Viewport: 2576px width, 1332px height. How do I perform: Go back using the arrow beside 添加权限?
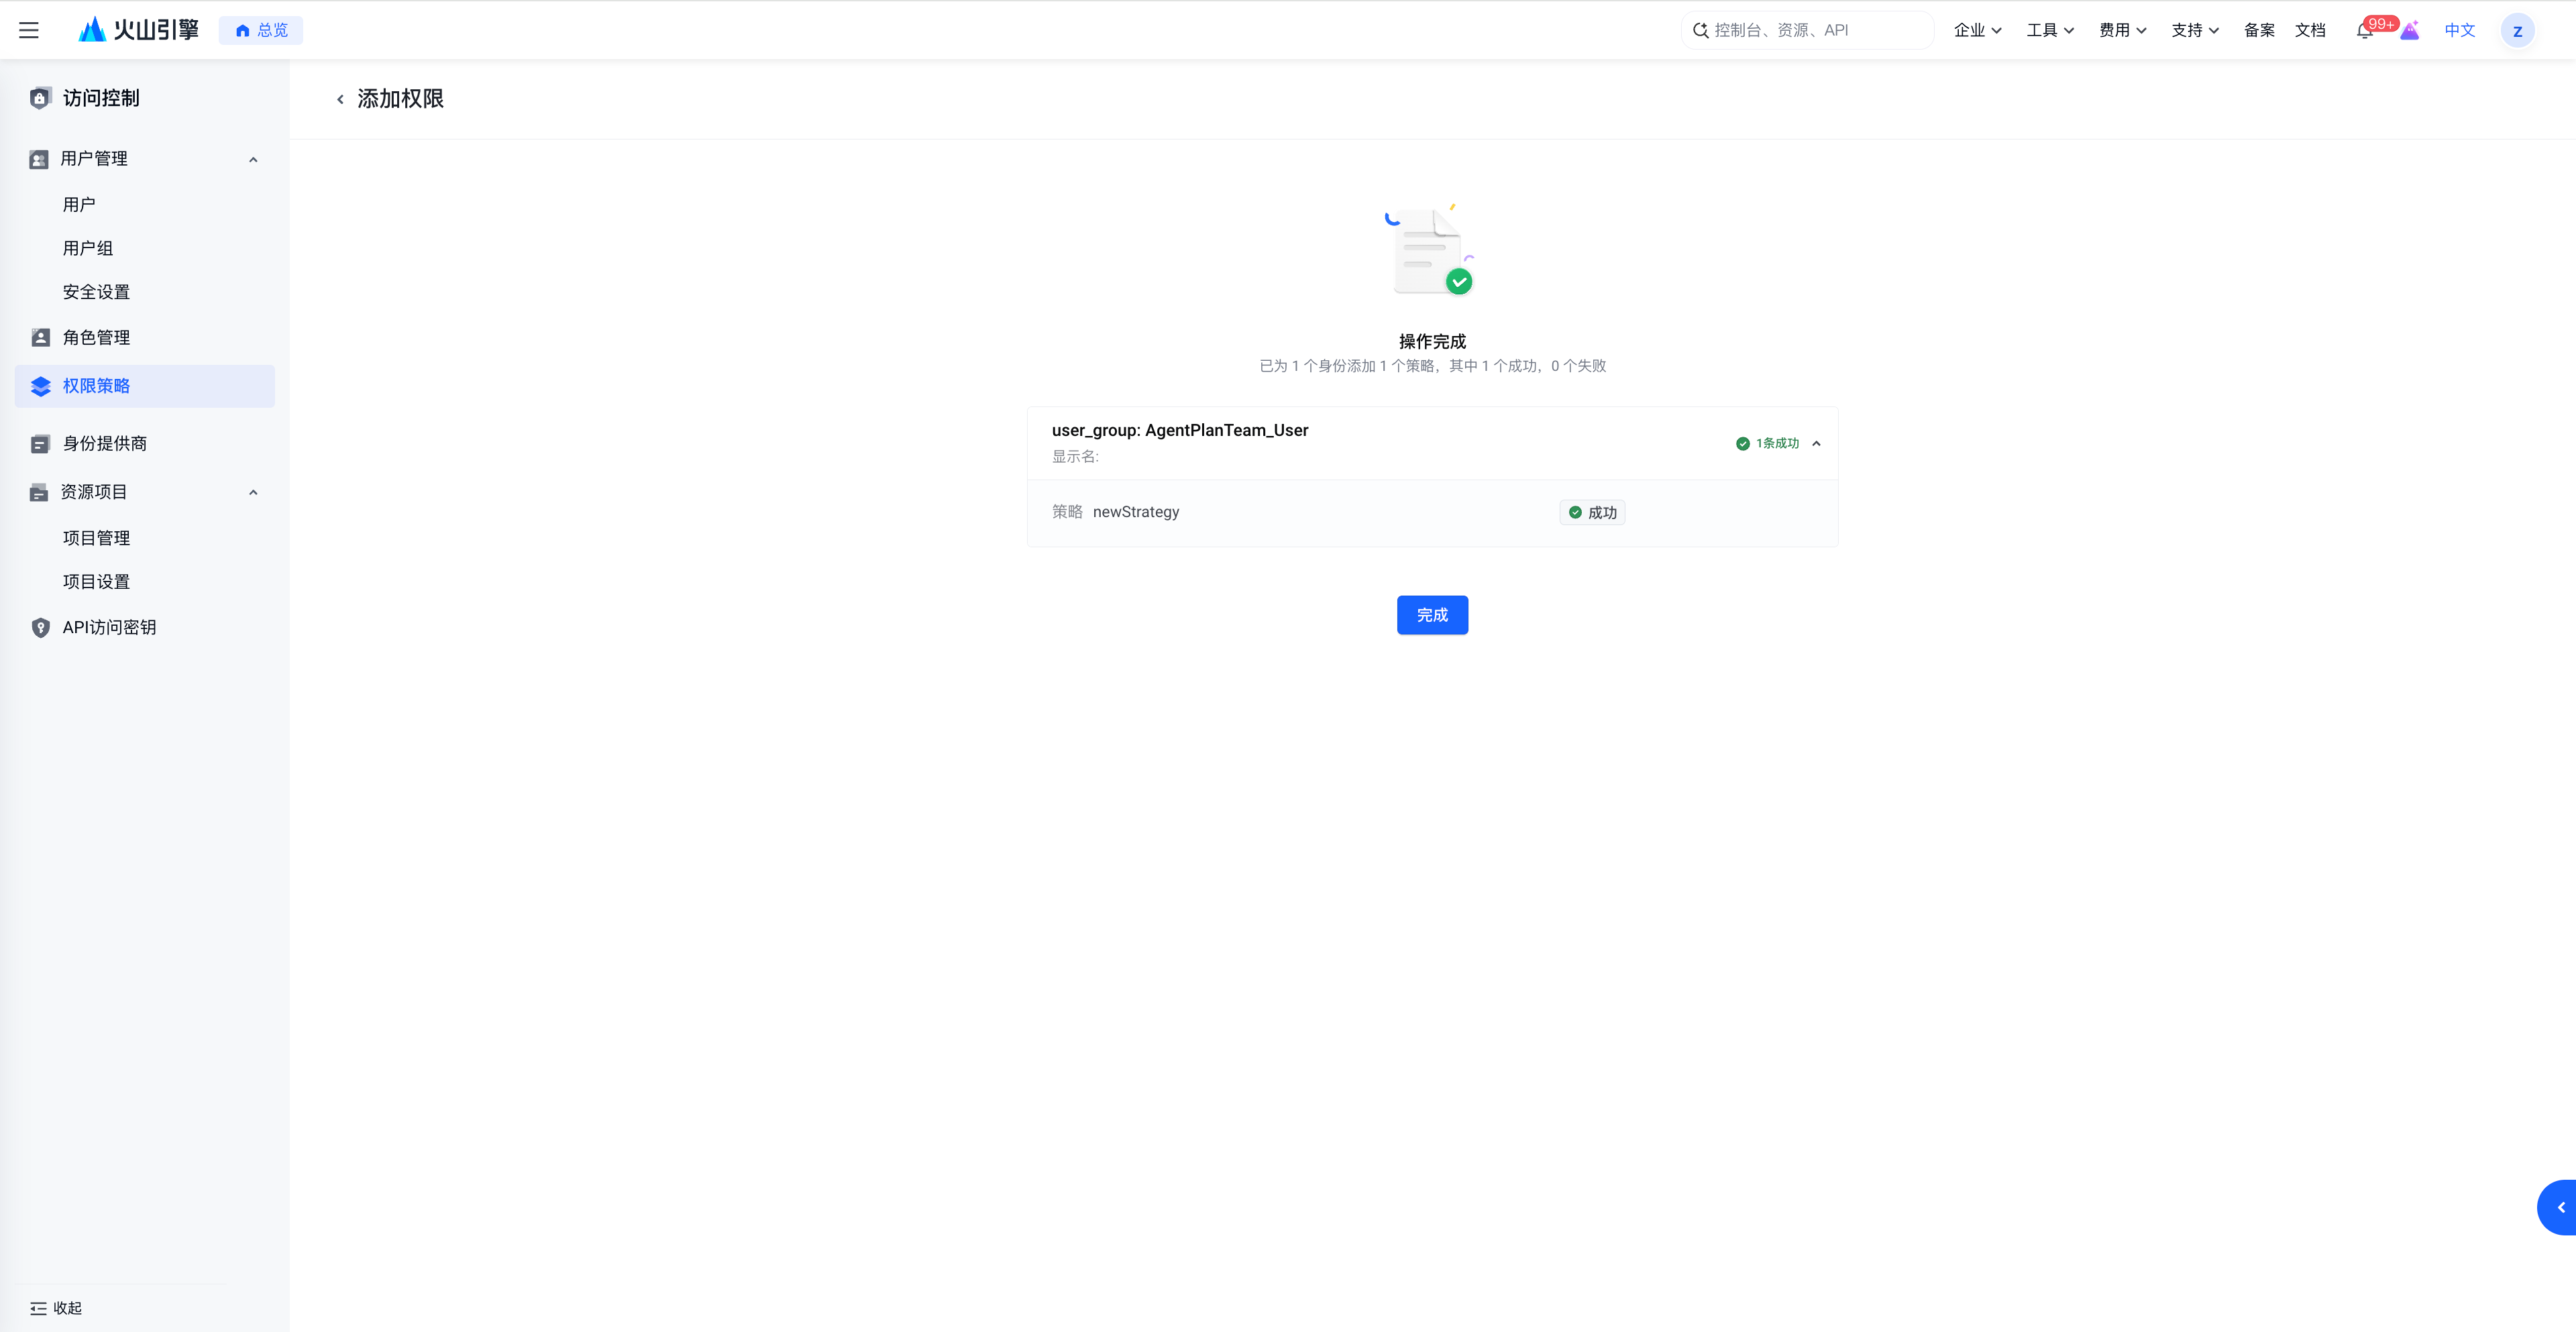pyautogui.click(x=340, y=99)
